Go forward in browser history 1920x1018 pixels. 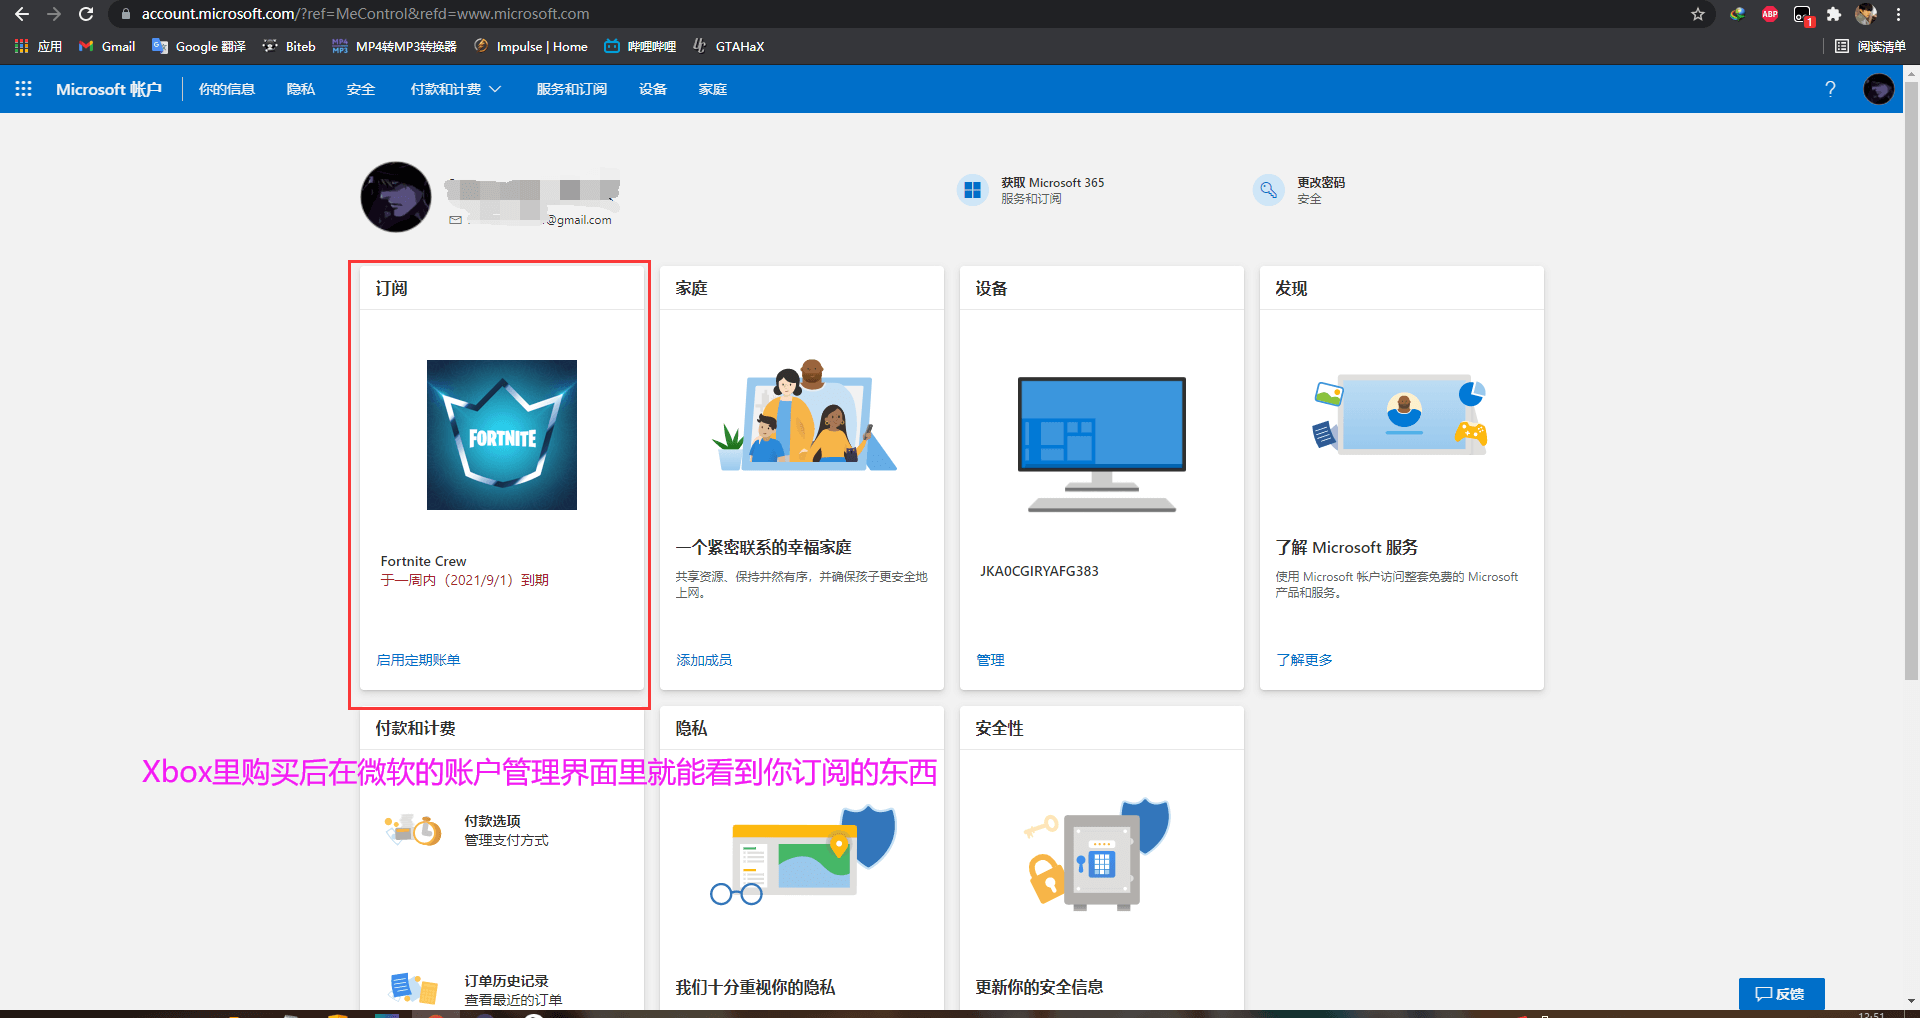click(54, 14)
